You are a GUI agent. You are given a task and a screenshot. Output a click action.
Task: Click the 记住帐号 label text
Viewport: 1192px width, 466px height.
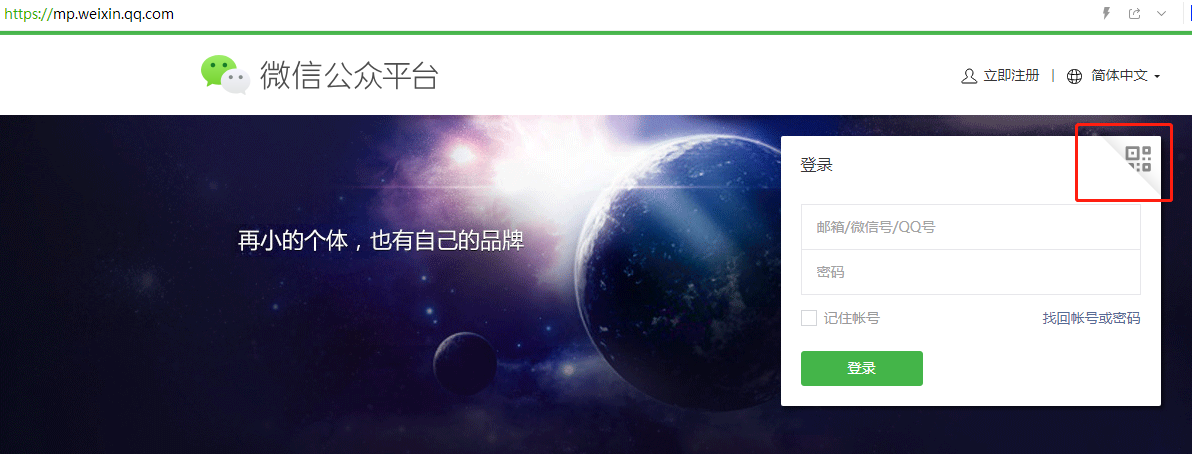pyautogui.click(x=852, y=318)
